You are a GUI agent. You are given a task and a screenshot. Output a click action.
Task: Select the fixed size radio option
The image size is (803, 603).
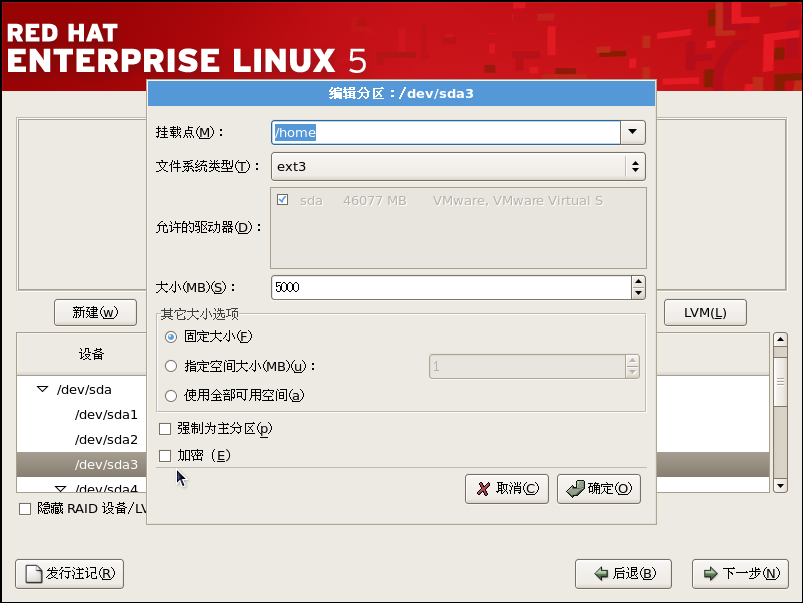pos(171,337)
